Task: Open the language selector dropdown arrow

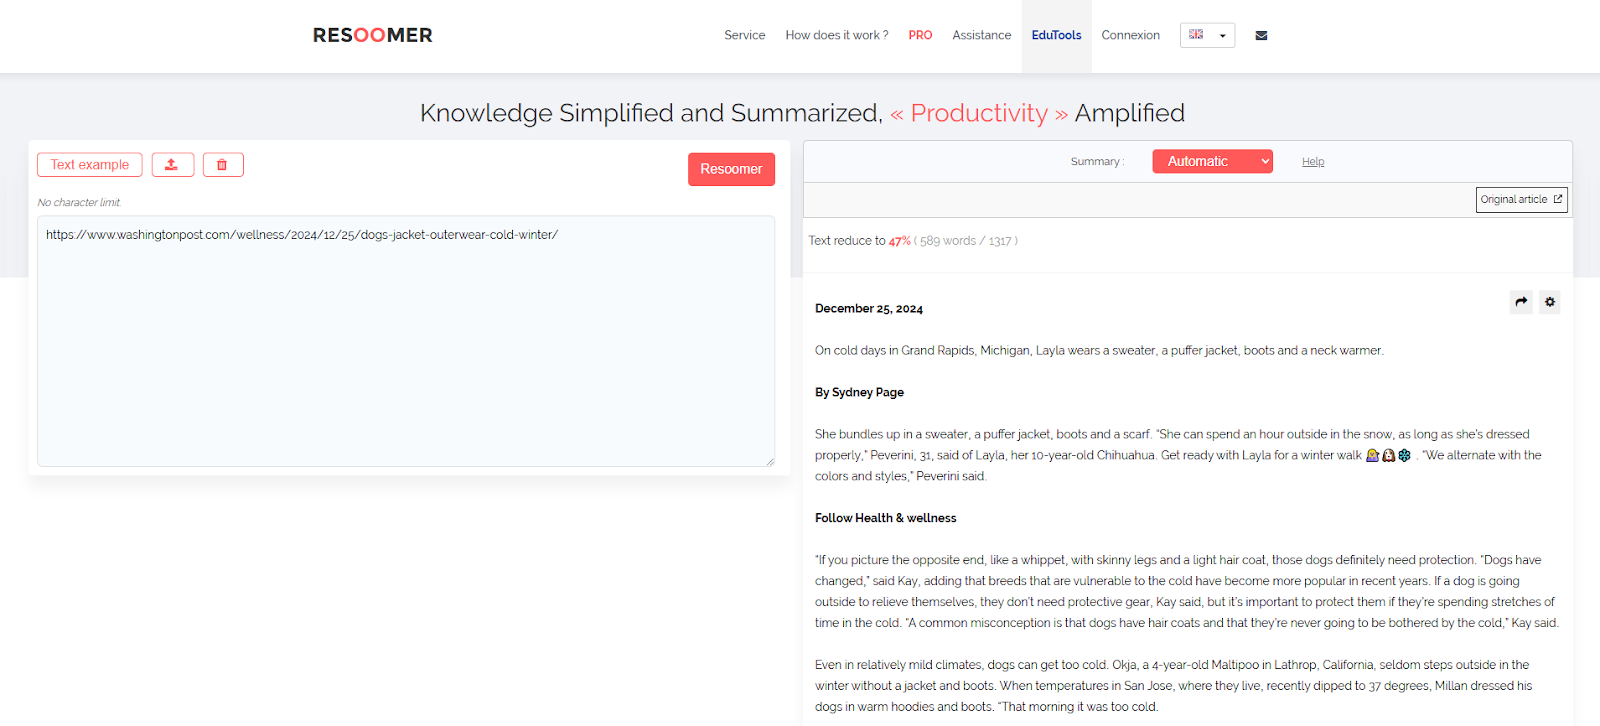Action: click(1222, 36)
